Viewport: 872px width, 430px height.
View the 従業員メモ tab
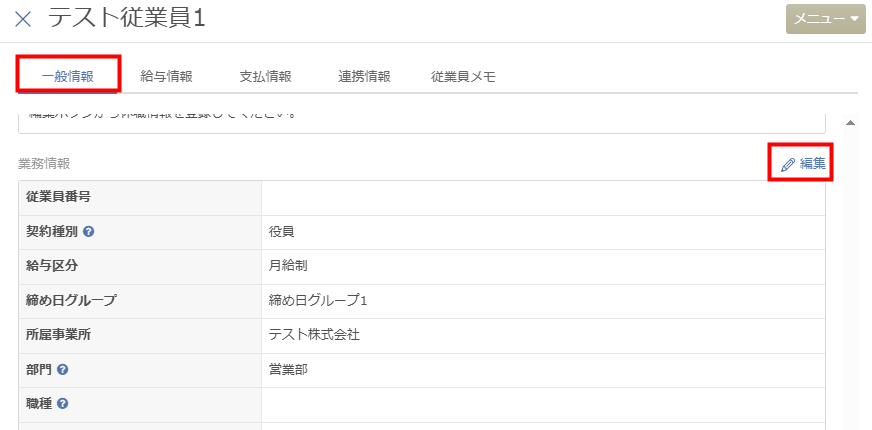click(463, 77)
